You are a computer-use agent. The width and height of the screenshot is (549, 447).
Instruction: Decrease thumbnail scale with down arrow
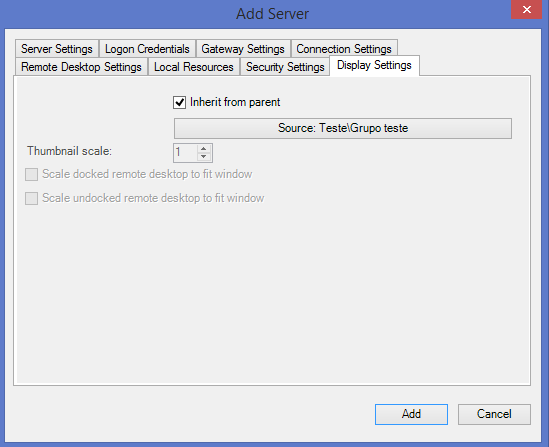pyautogui.click(x=203, y=156)
